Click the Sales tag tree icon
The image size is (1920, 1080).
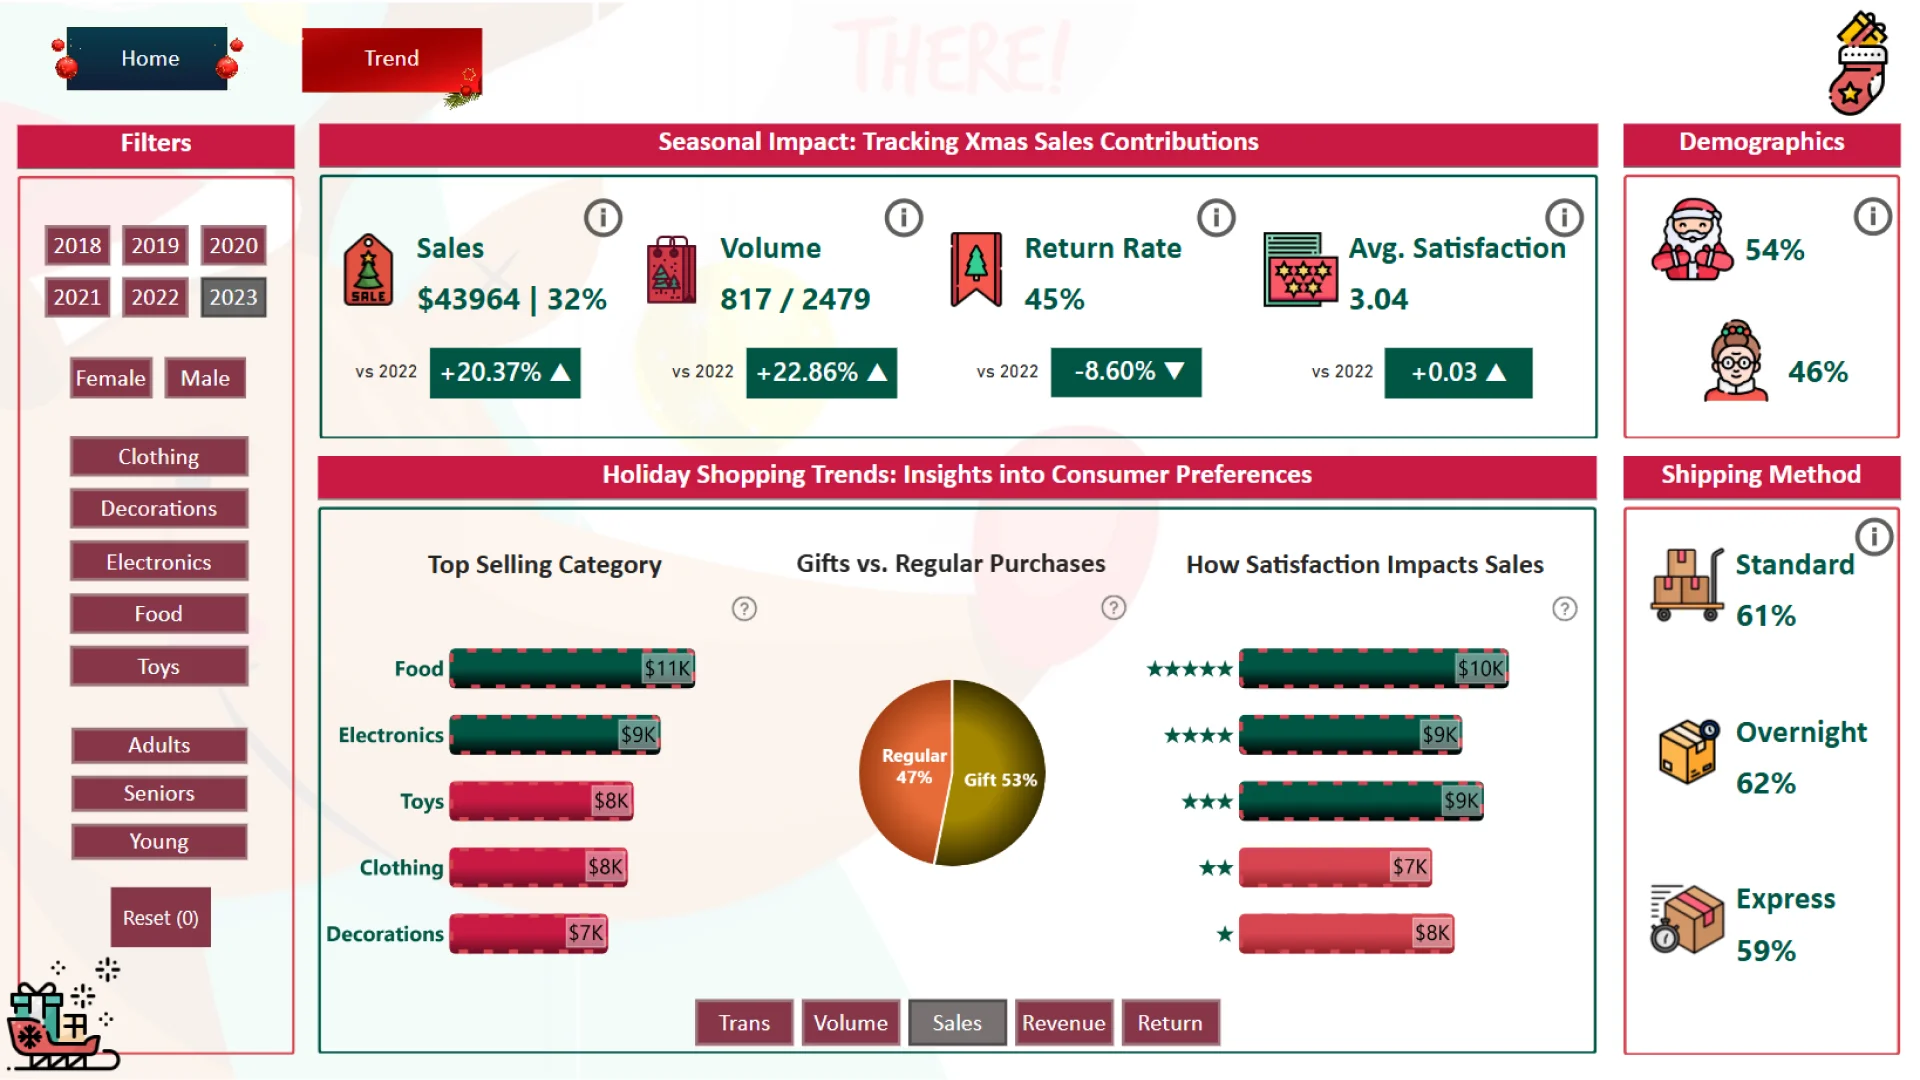(369, 270)
